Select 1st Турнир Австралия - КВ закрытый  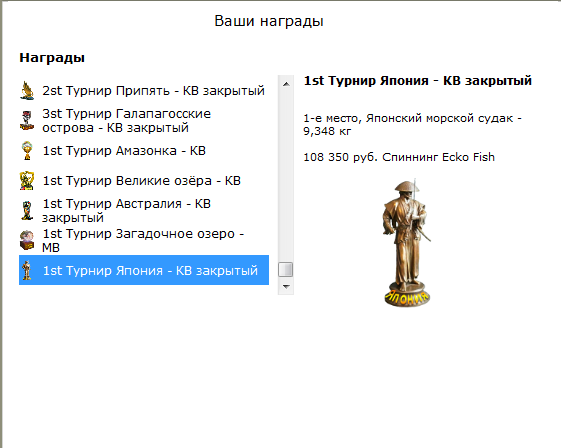point(144,211)
